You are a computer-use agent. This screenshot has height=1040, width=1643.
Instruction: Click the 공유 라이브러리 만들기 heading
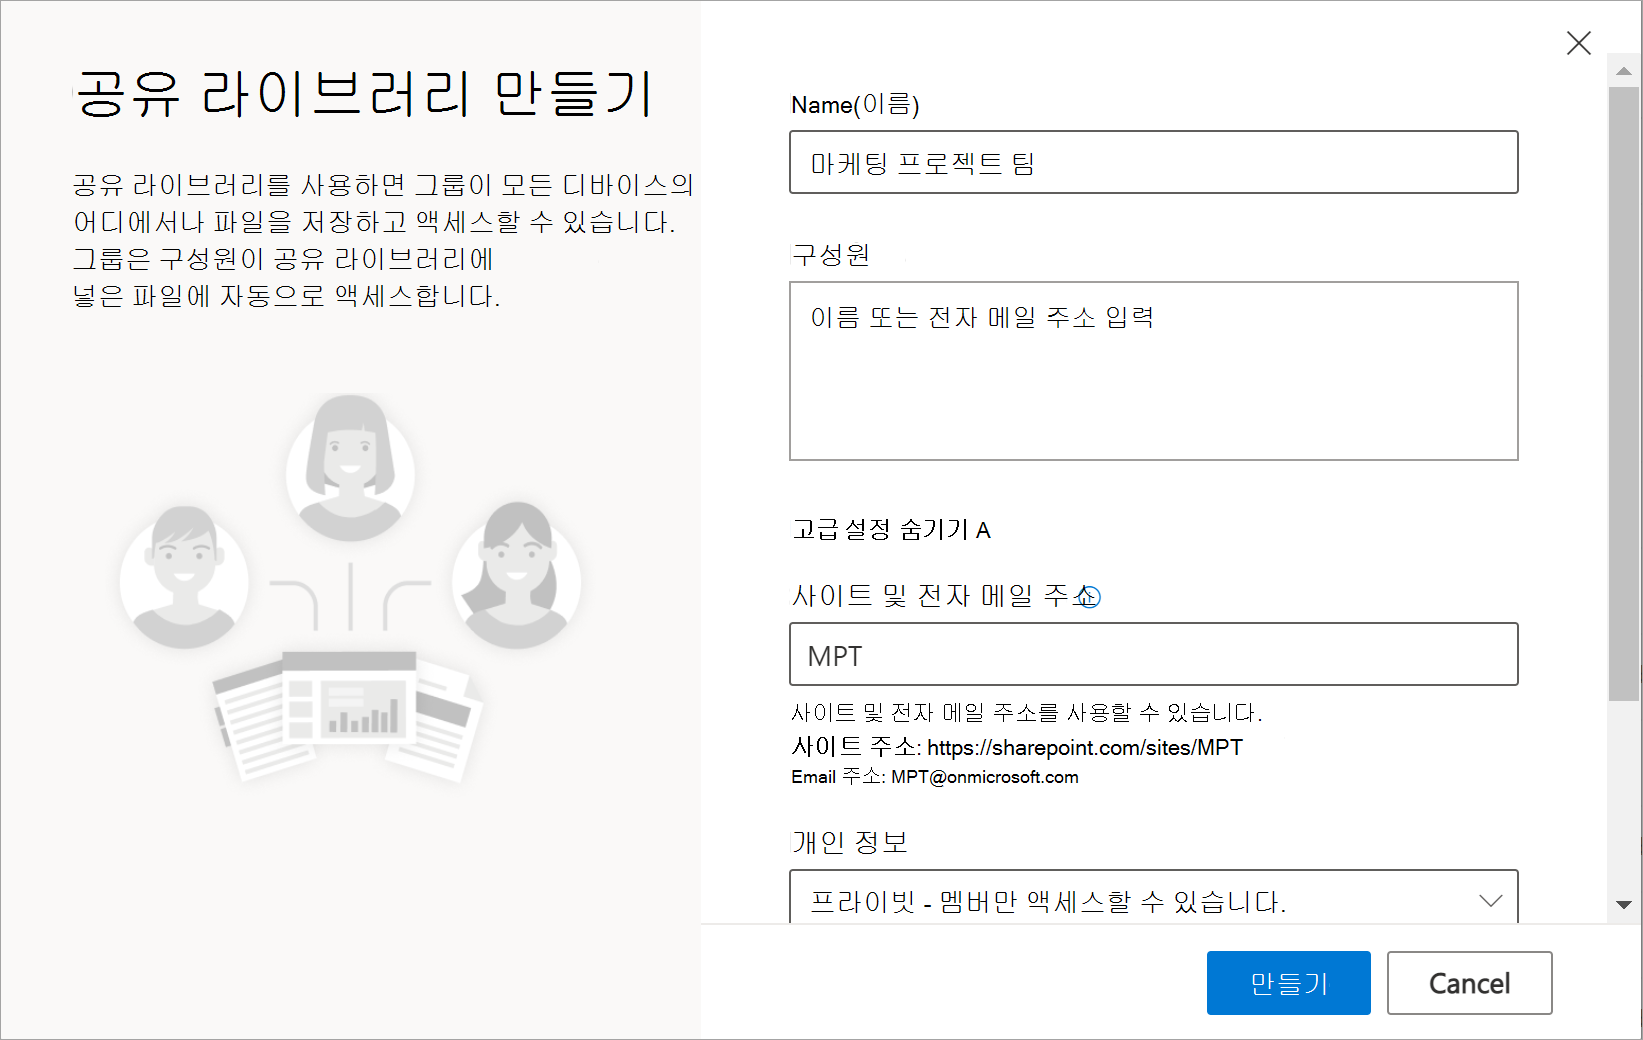coord(364,94)
